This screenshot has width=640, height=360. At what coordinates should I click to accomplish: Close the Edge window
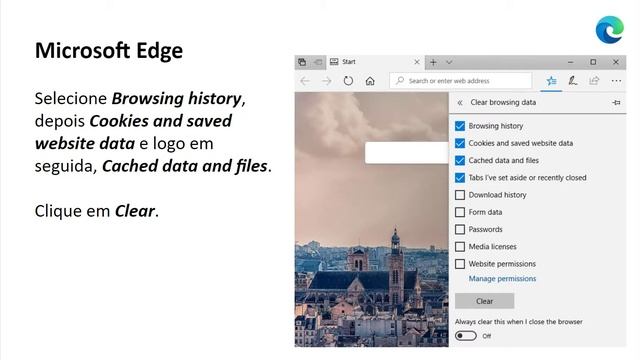click(616, 62)
